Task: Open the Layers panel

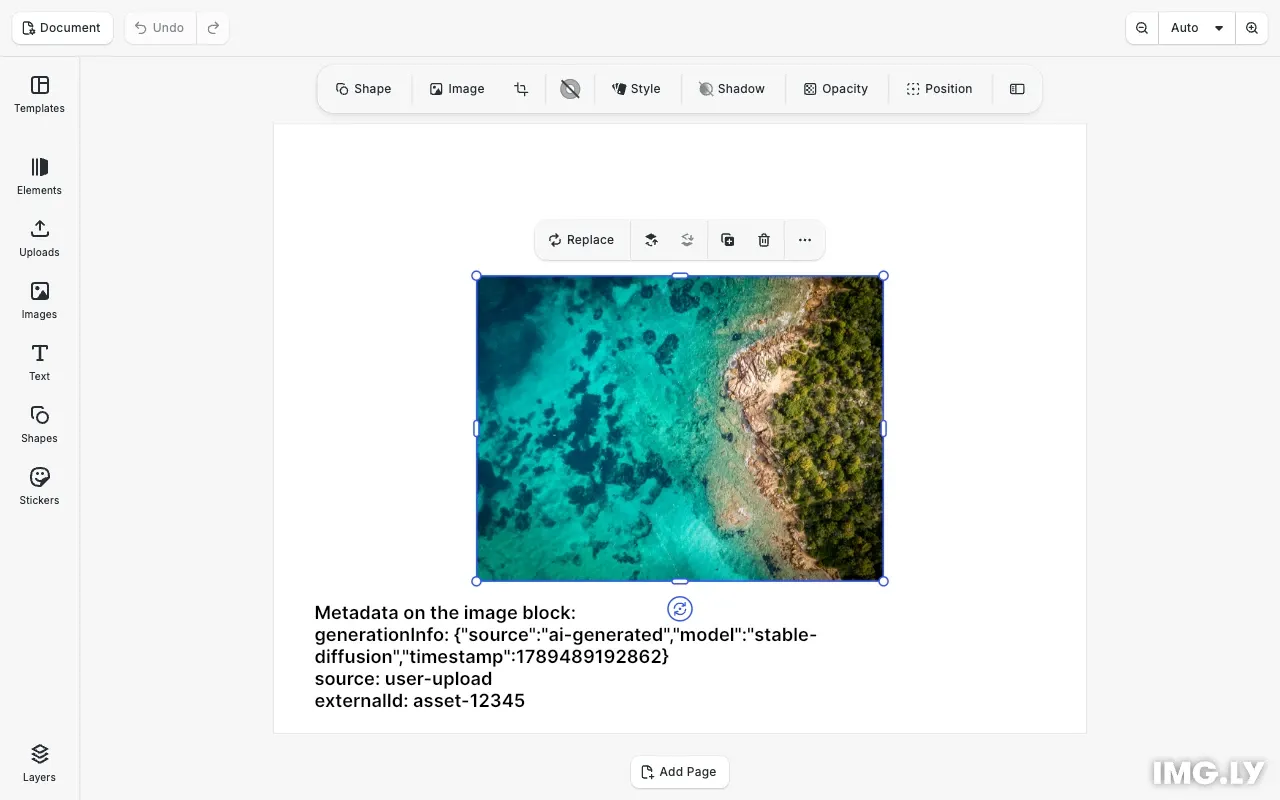Action: coord(39,763)
